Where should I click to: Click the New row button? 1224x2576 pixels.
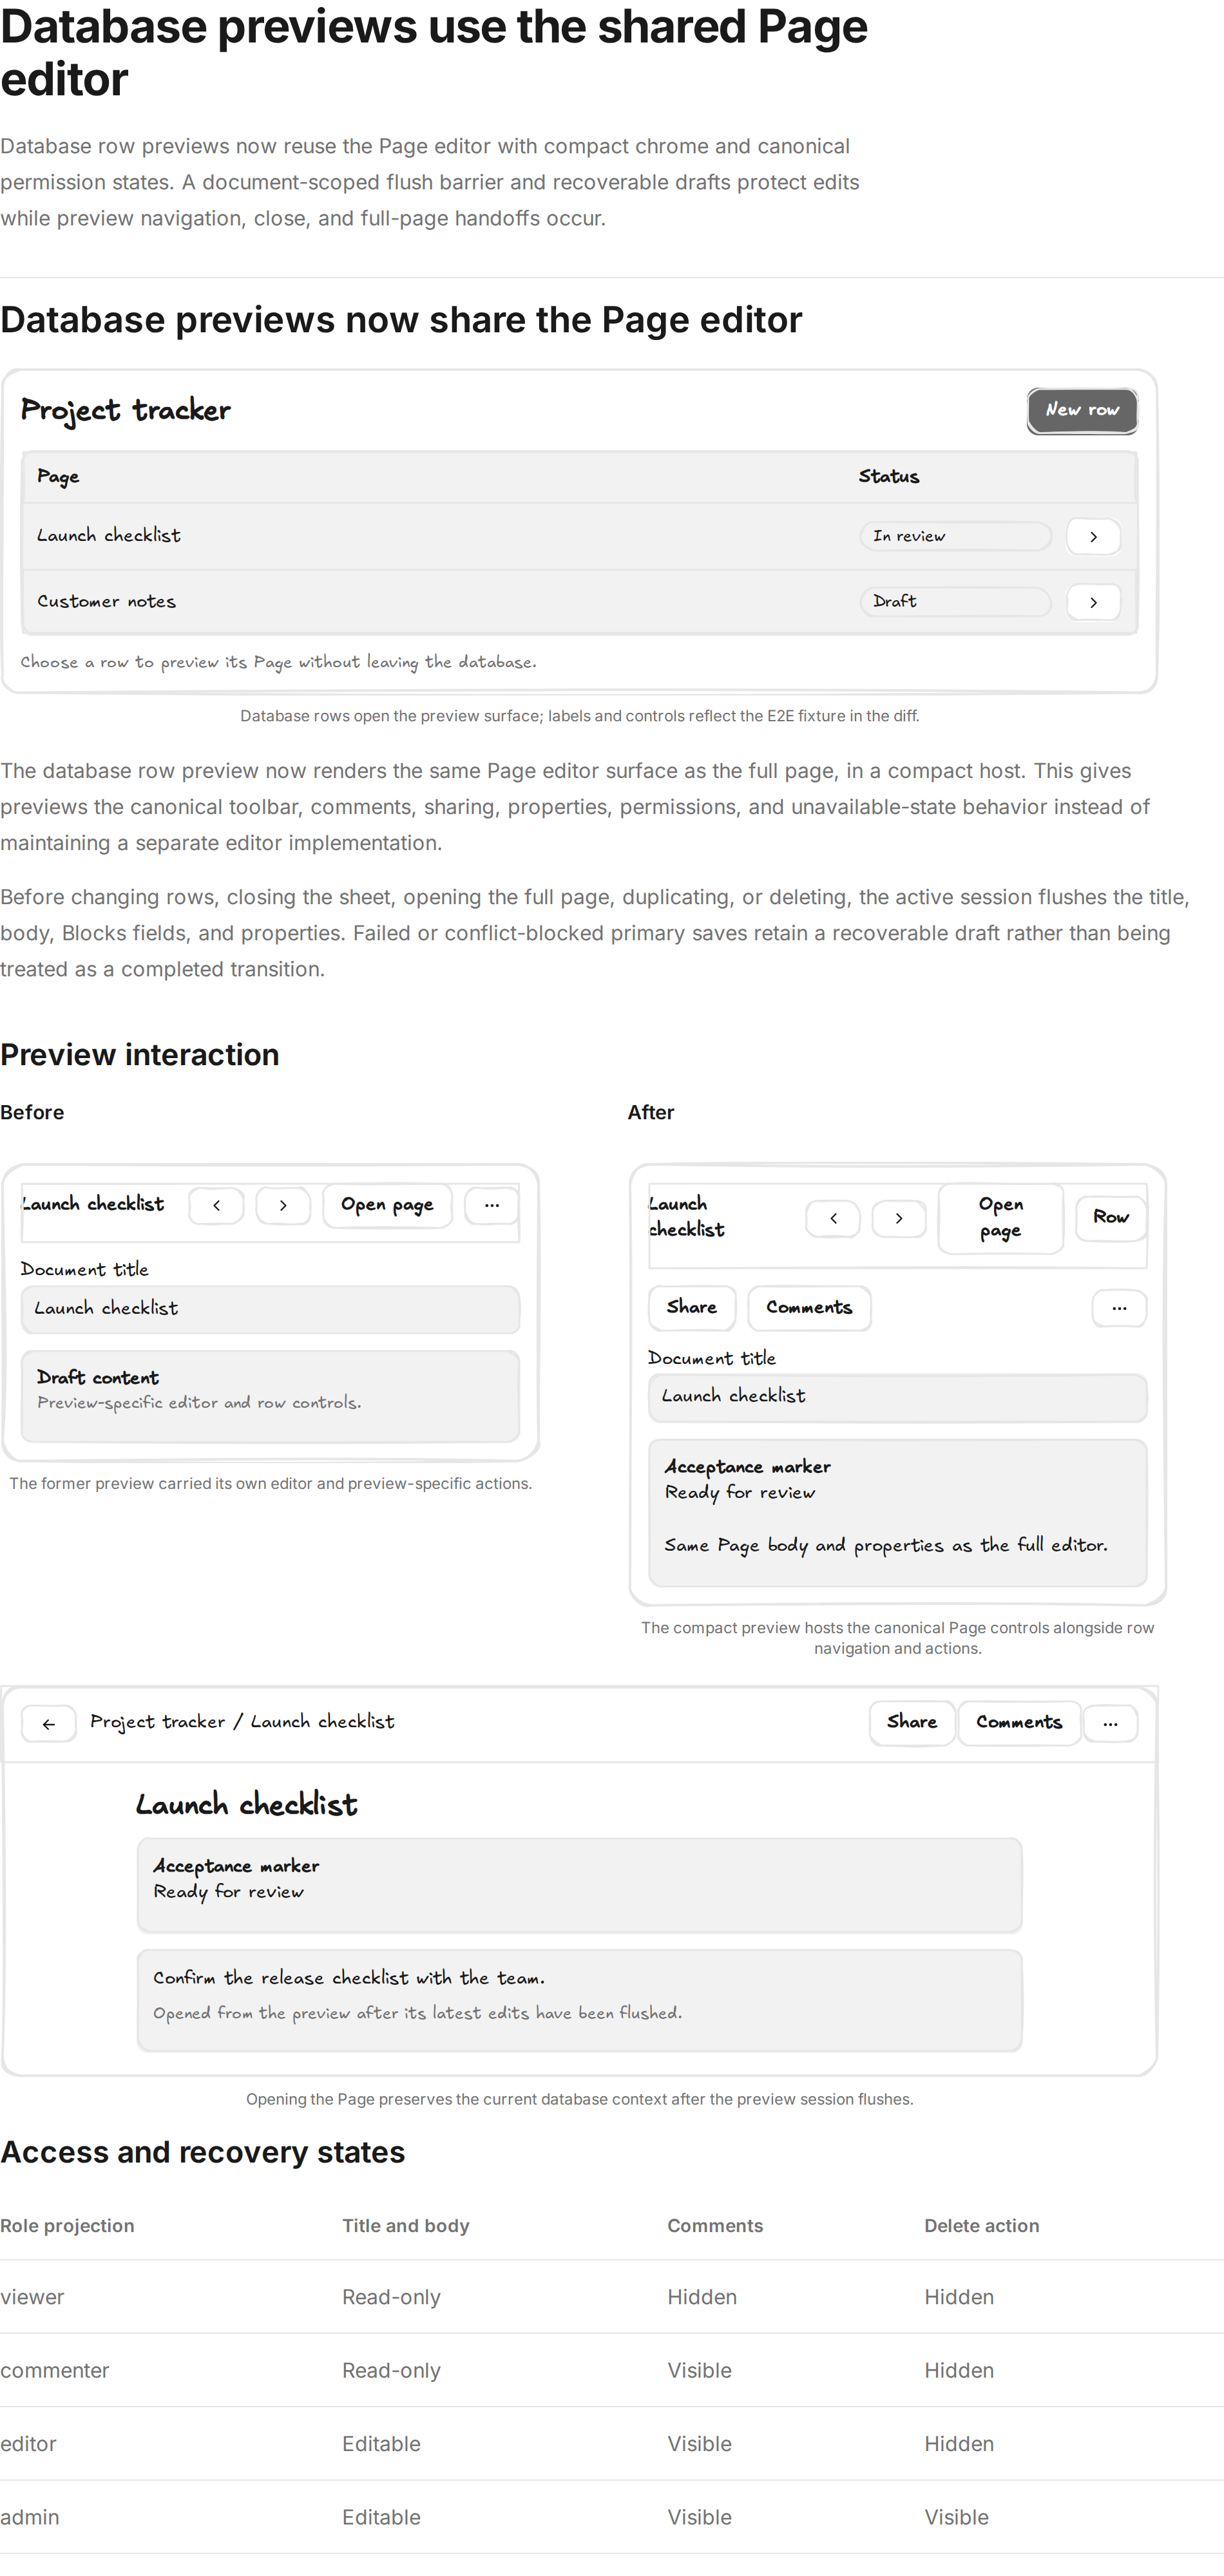click(1082, 411)
